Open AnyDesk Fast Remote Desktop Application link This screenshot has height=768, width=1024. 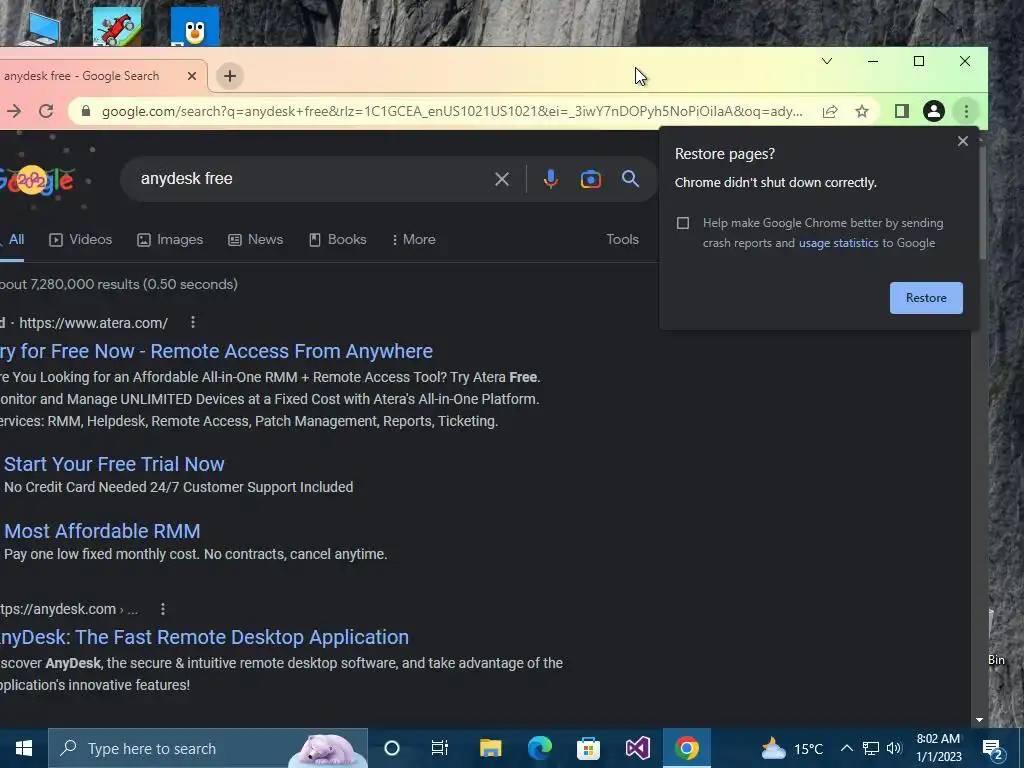click(204, 637)
